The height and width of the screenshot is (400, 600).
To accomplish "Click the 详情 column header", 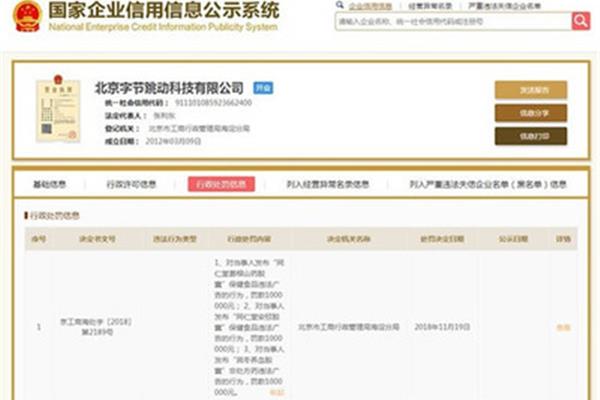I will point(563,239).
